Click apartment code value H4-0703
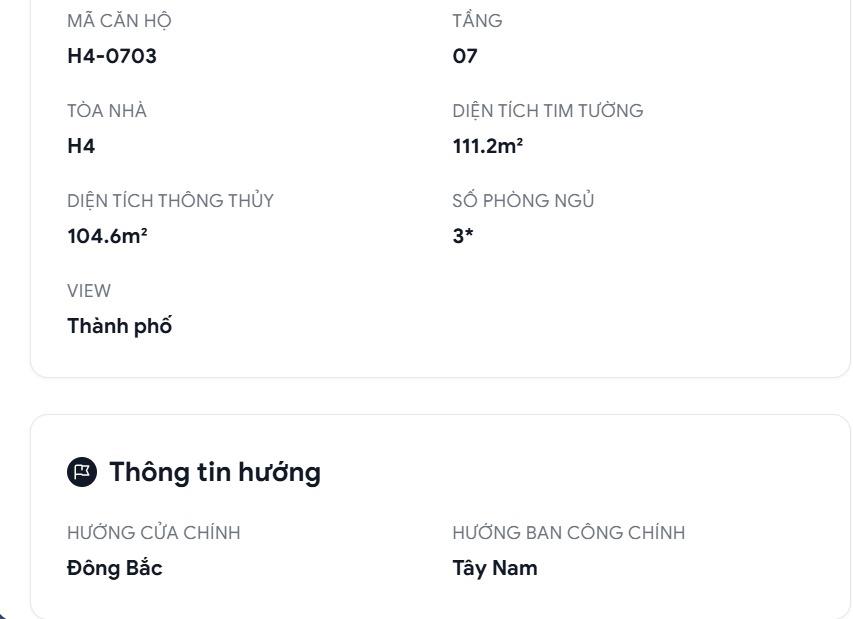Viewport: 853px width, 619px height. 112,56
